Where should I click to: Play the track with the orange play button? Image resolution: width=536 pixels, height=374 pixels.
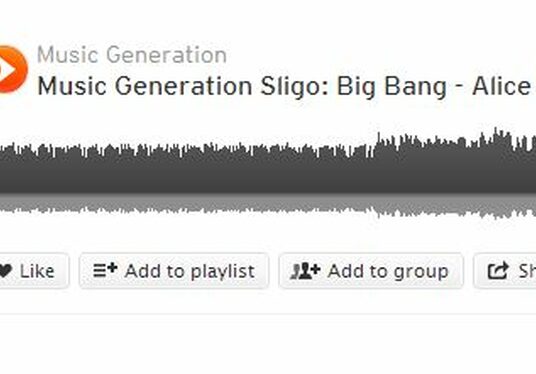coord(12,69)
